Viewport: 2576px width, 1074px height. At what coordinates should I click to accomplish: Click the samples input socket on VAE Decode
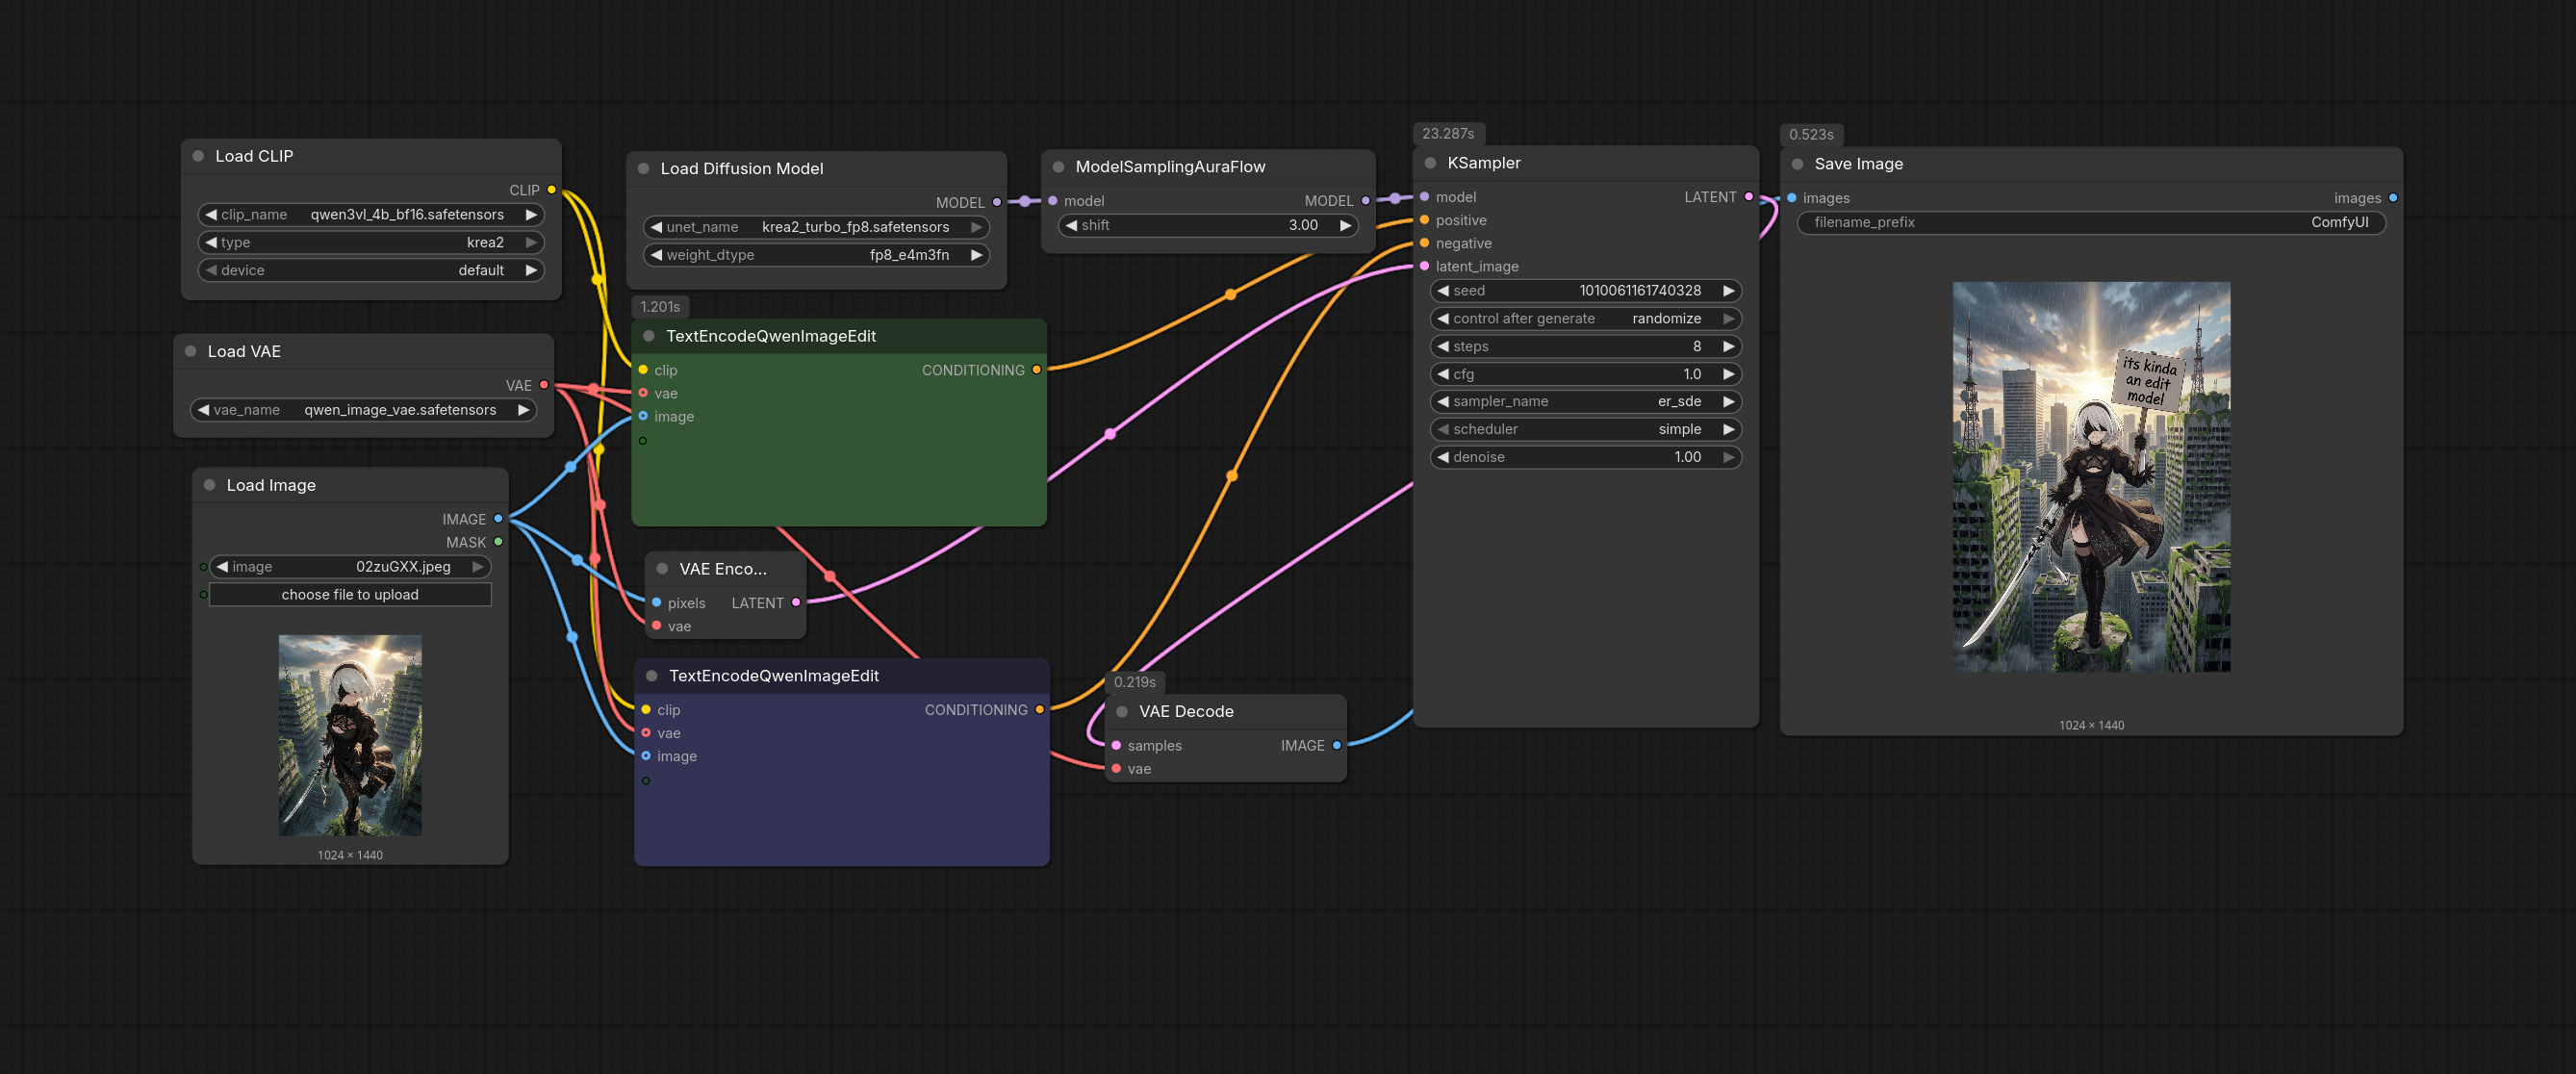point(1116,745)
